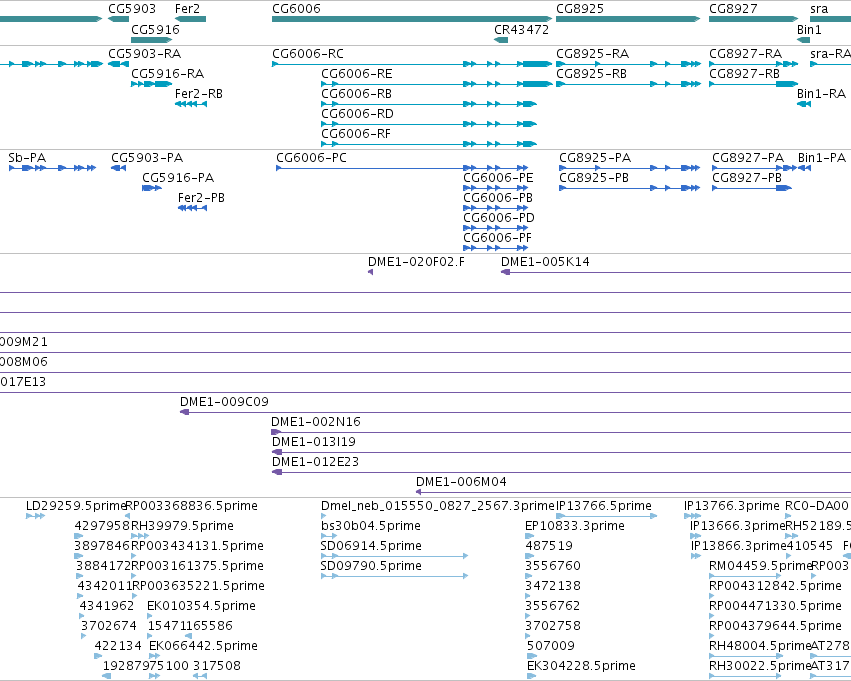Select transcript CG8925-RA label
Screen dimensions: 851x681
point(592,54)
